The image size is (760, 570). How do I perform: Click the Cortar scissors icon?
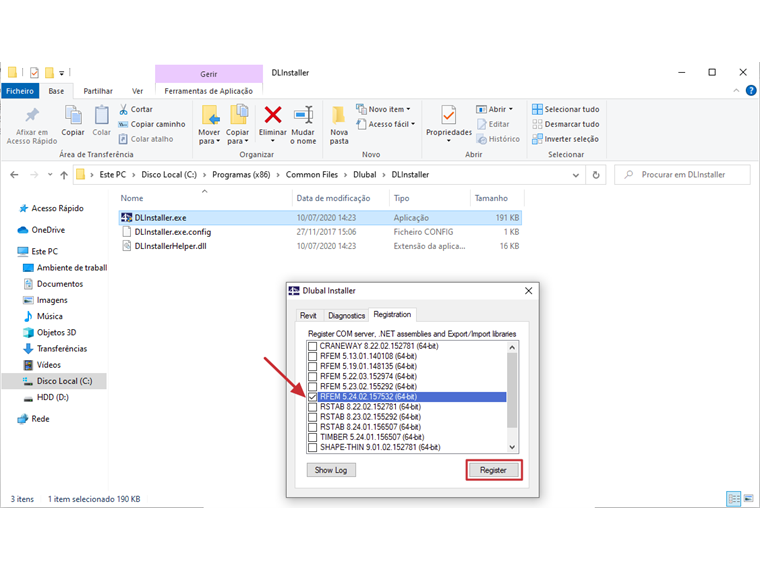[124, 110]
